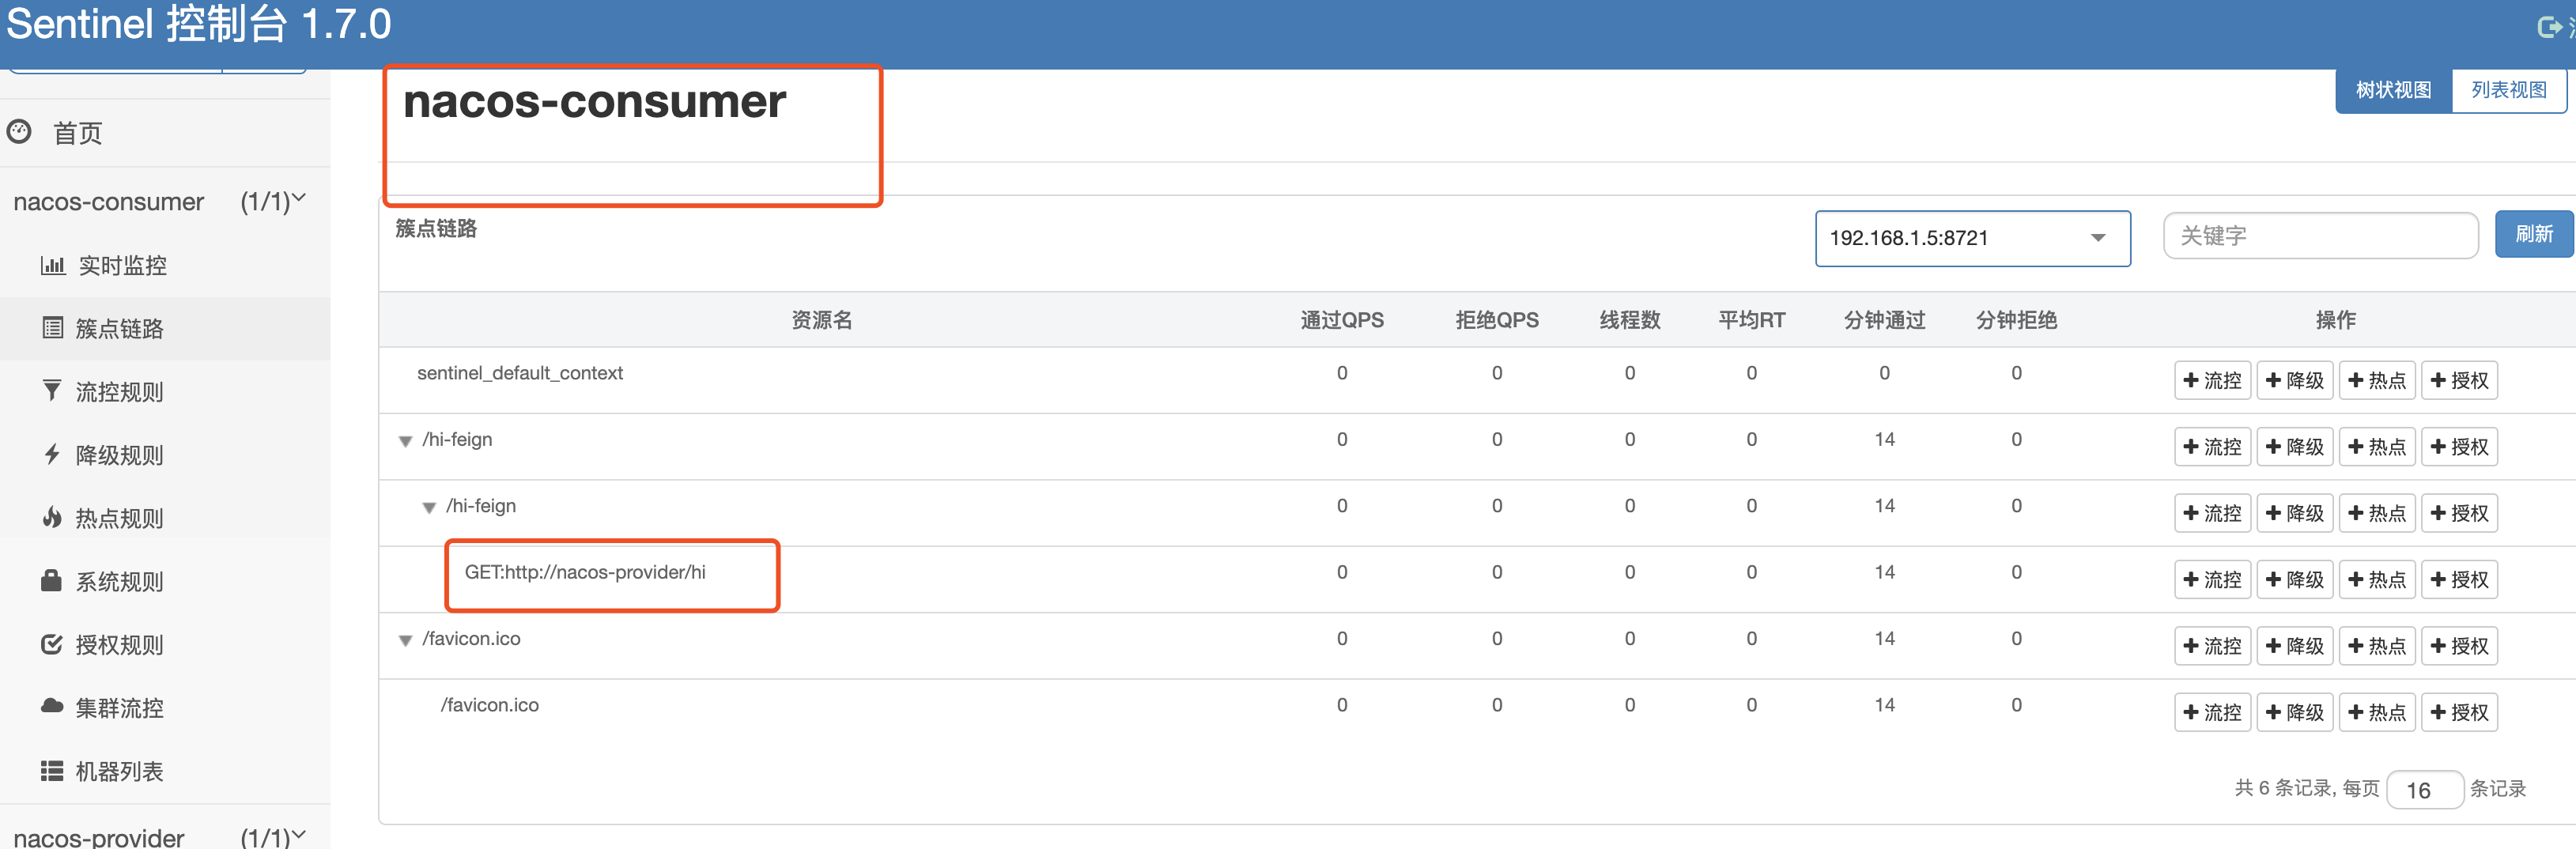Click the 热点规则 flame icon
Image resolution: width=2576 pixels, height=849 pixels.
[52, 517]
